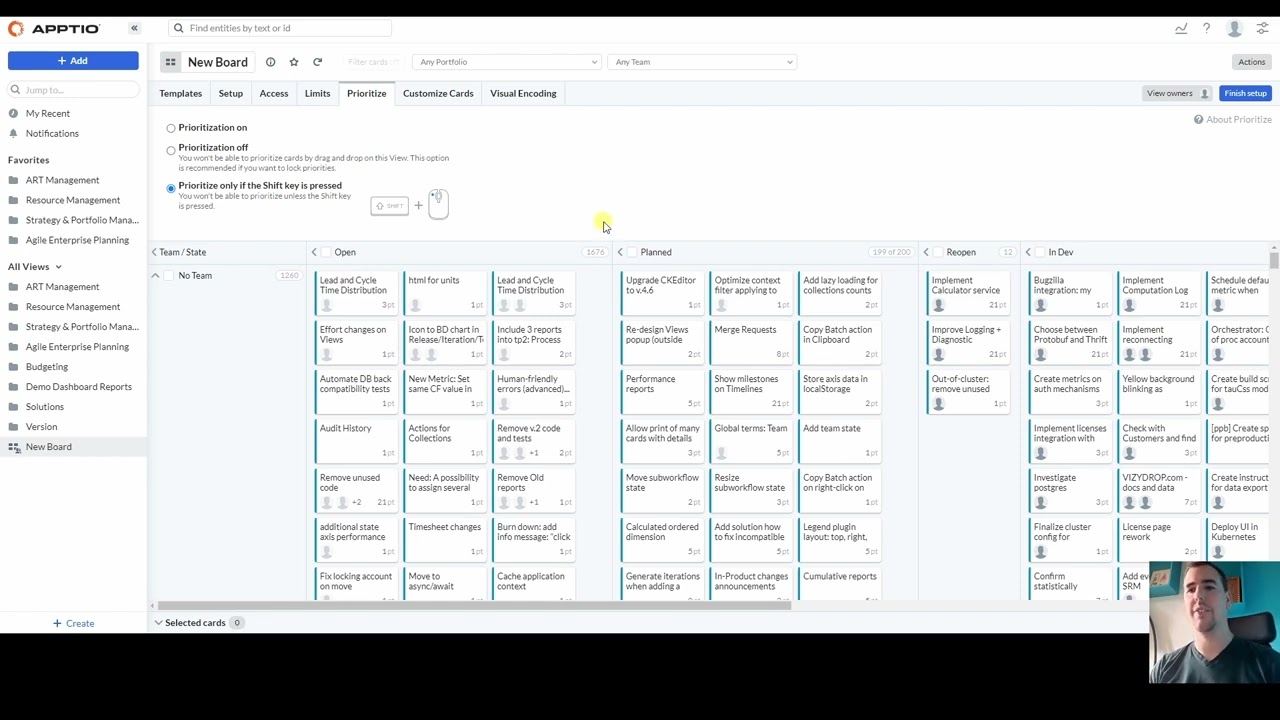
Task: Click About Prioritize help icon
Action: (1198, 119)
